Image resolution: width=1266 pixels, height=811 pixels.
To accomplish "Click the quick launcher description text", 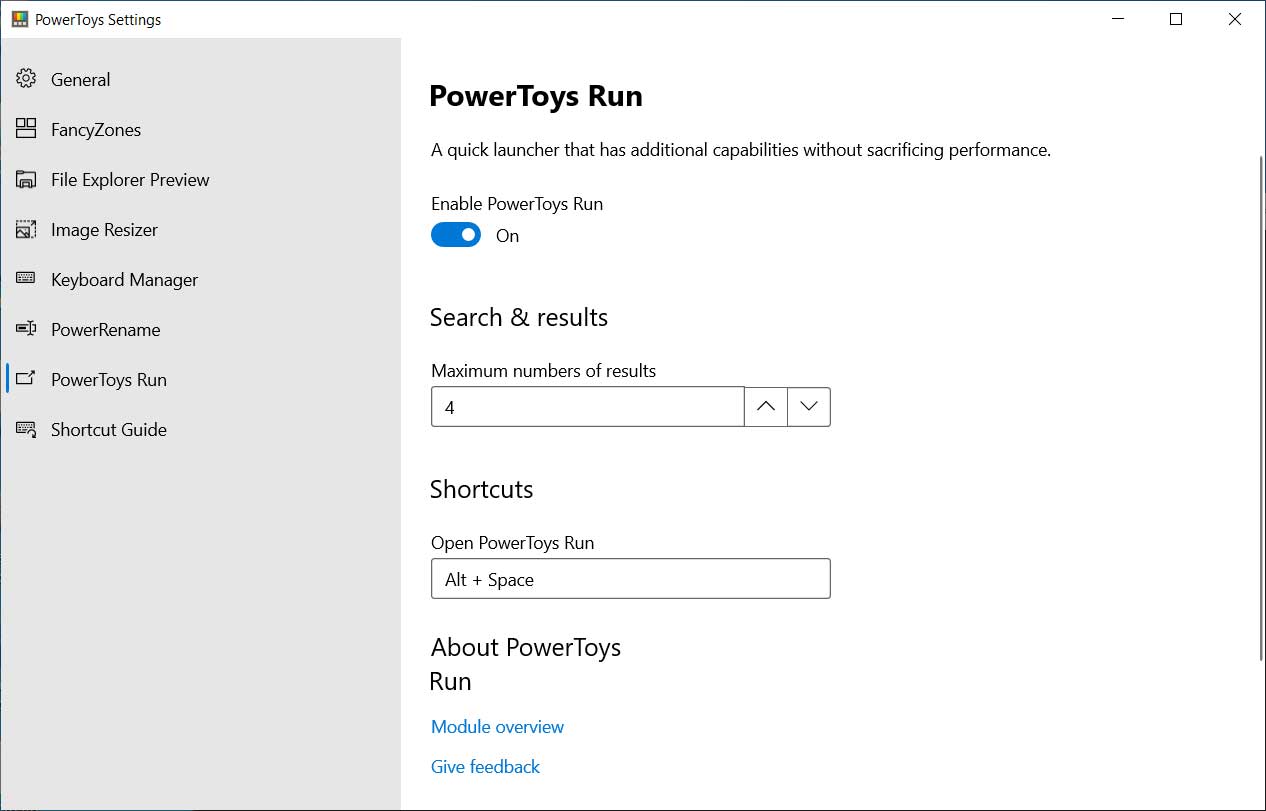I will coord(741,151).
